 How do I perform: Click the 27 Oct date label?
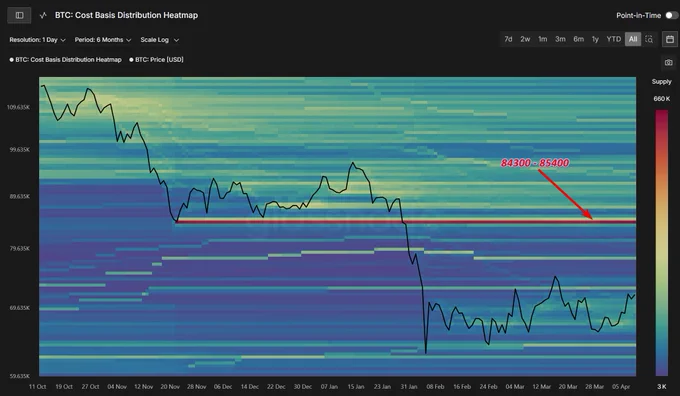90,386
